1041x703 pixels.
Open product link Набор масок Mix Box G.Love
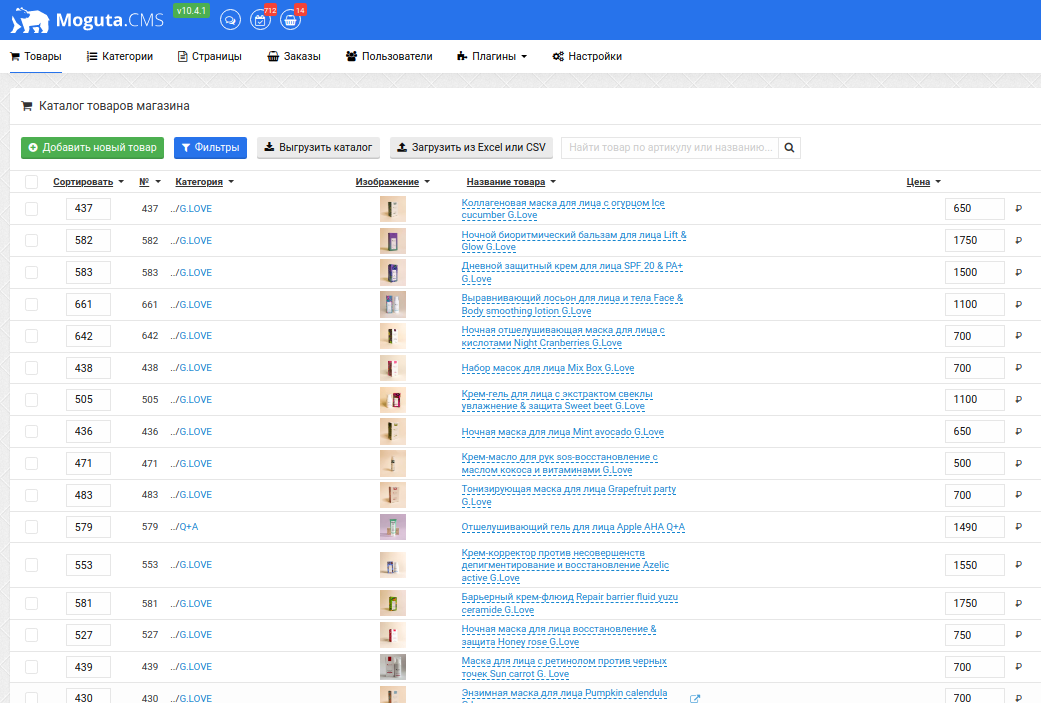point(548,368)
